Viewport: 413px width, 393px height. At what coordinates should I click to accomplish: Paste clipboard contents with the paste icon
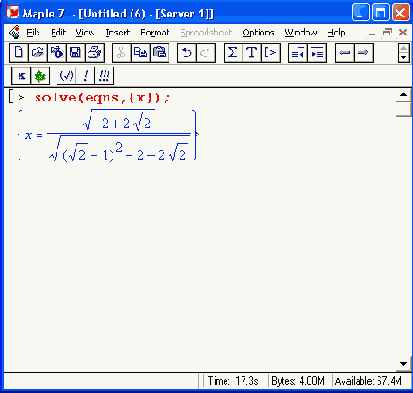[x=160, y=53]
